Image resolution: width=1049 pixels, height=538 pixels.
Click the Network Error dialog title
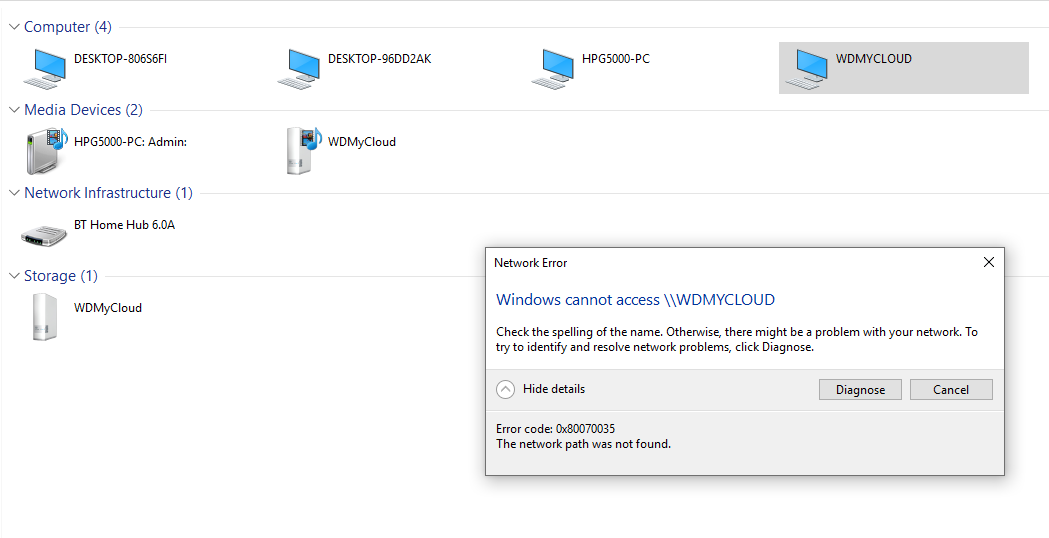[x=531, y=263]
